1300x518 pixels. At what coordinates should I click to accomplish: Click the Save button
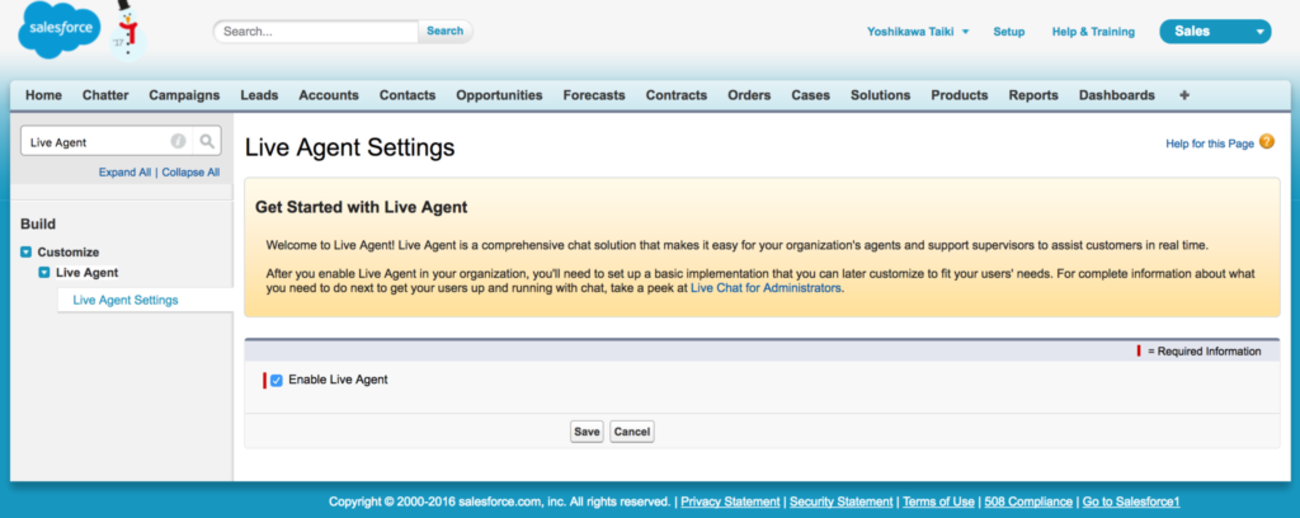tap(587, 432)
